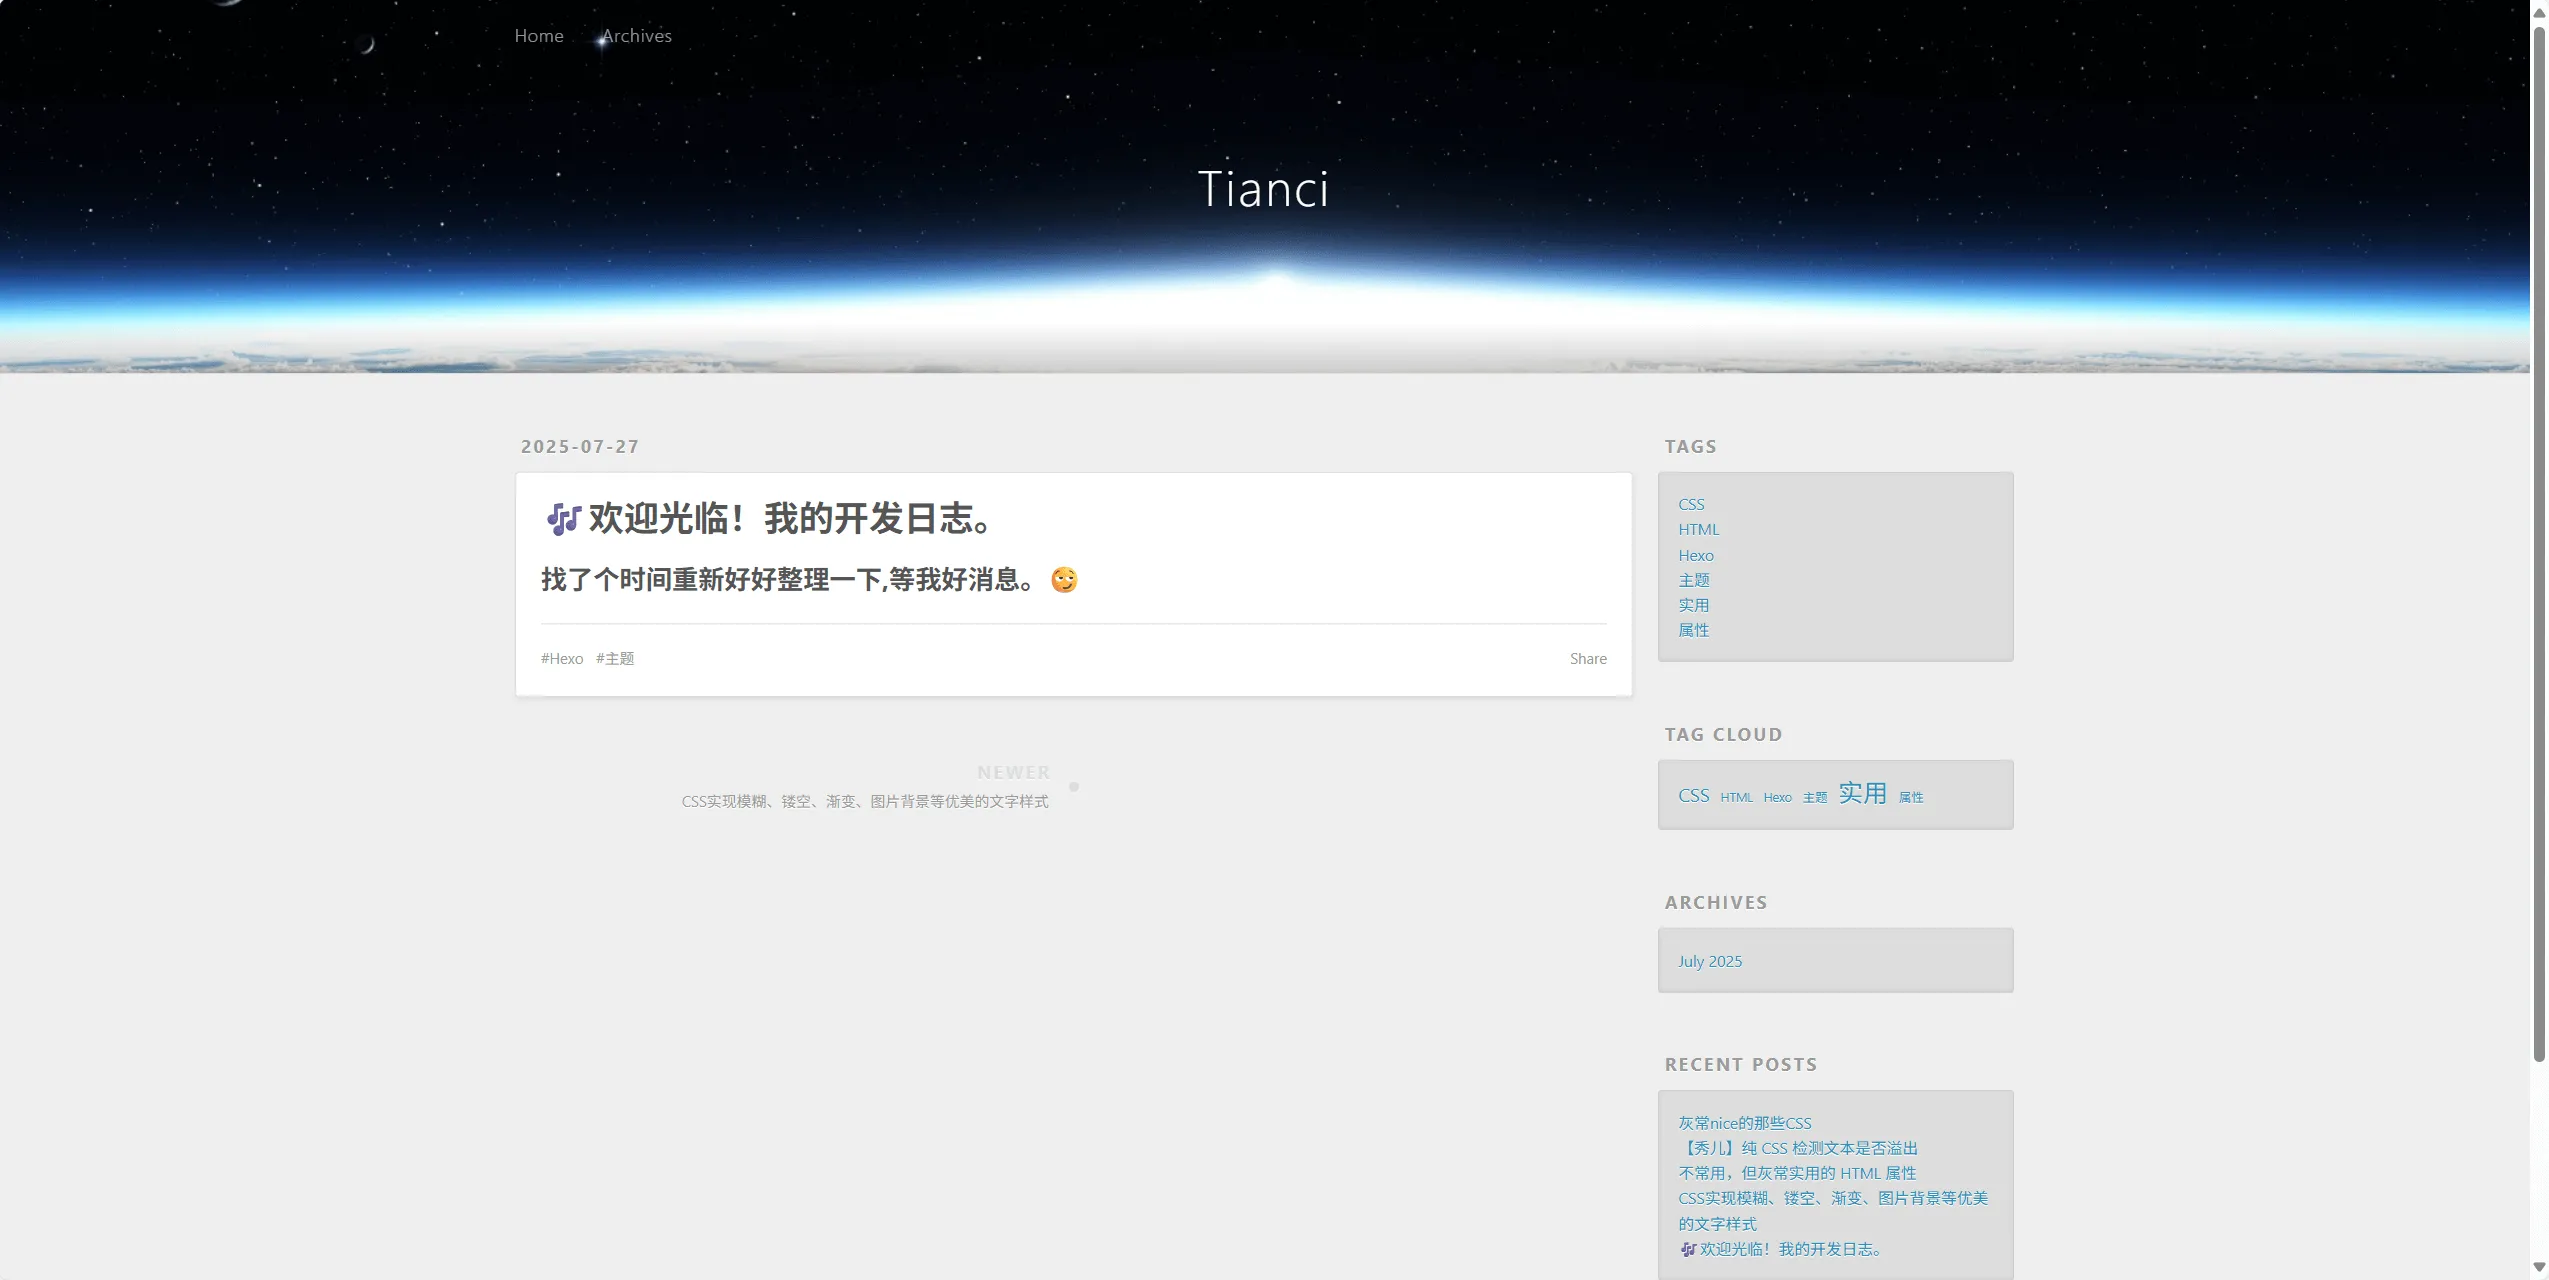Select 实用 in the Tags list

(1694, 606)
